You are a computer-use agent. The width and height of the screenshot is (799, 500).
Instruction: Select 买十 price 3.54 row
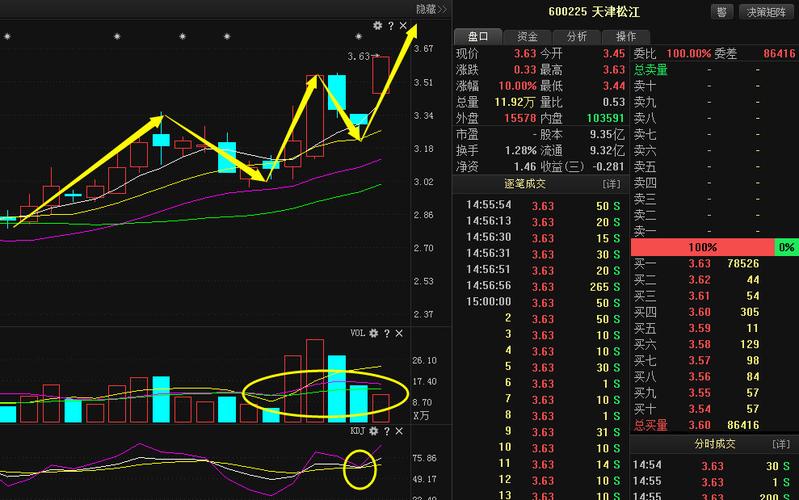pos(714,409)
